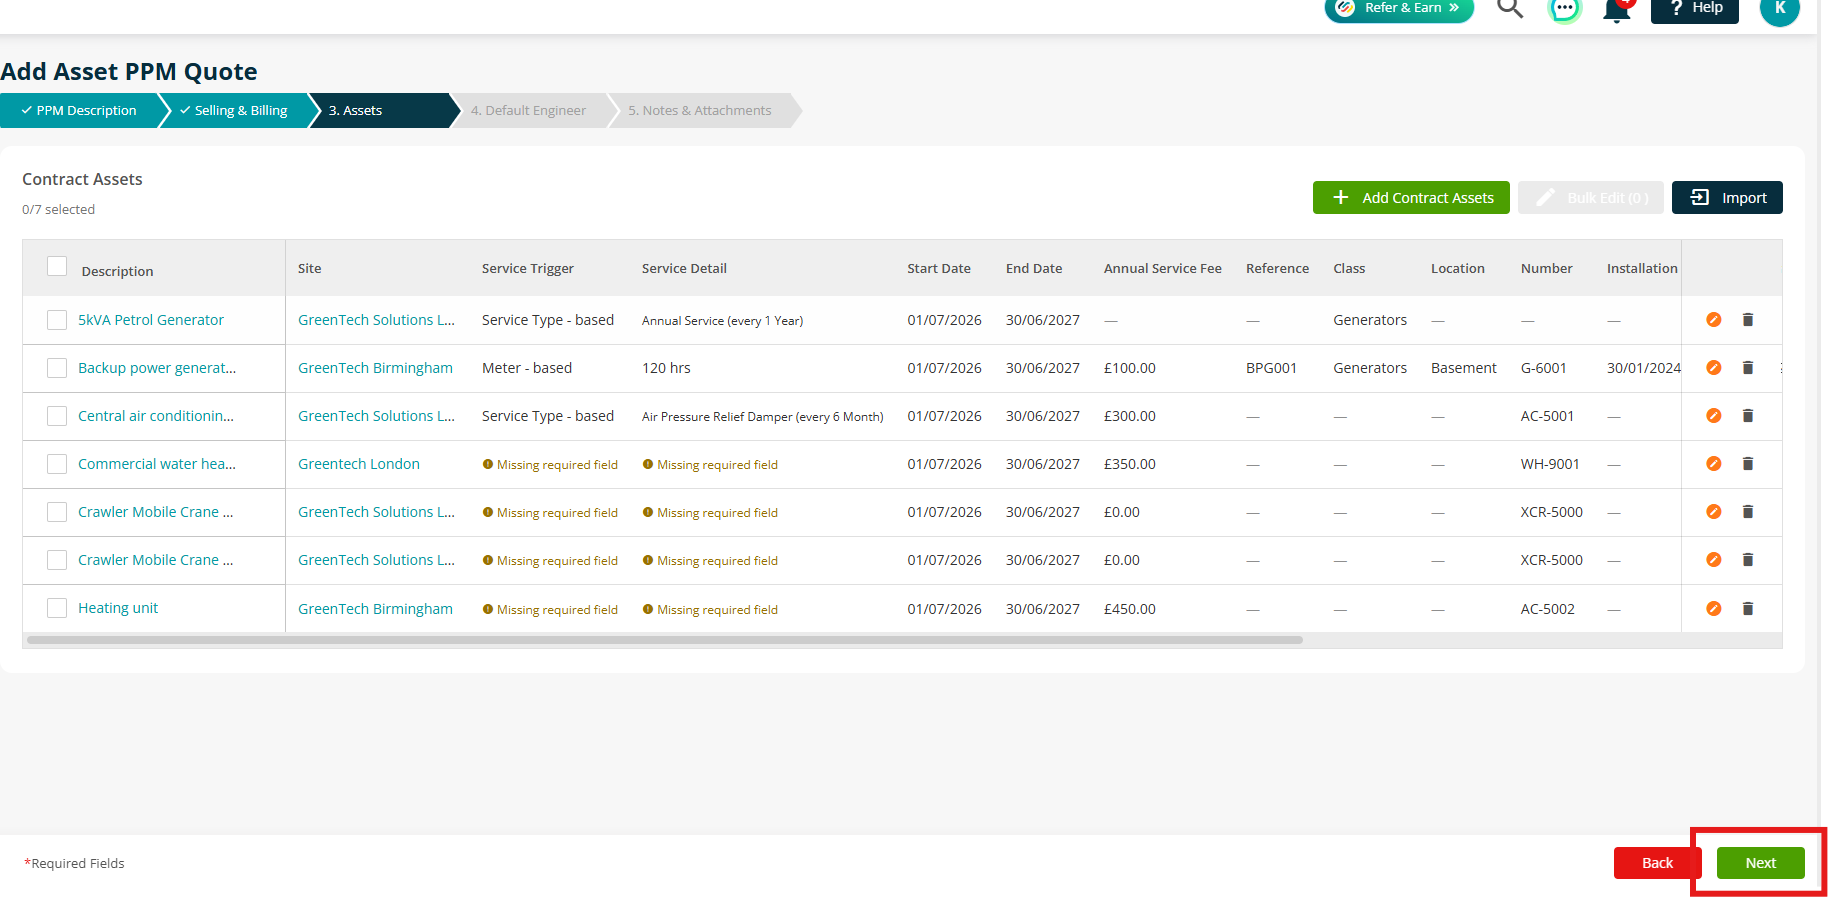This screenshot has height=897, width=1828.
Task: Open the user profile avatar menu
Action: coord(1780,9)
